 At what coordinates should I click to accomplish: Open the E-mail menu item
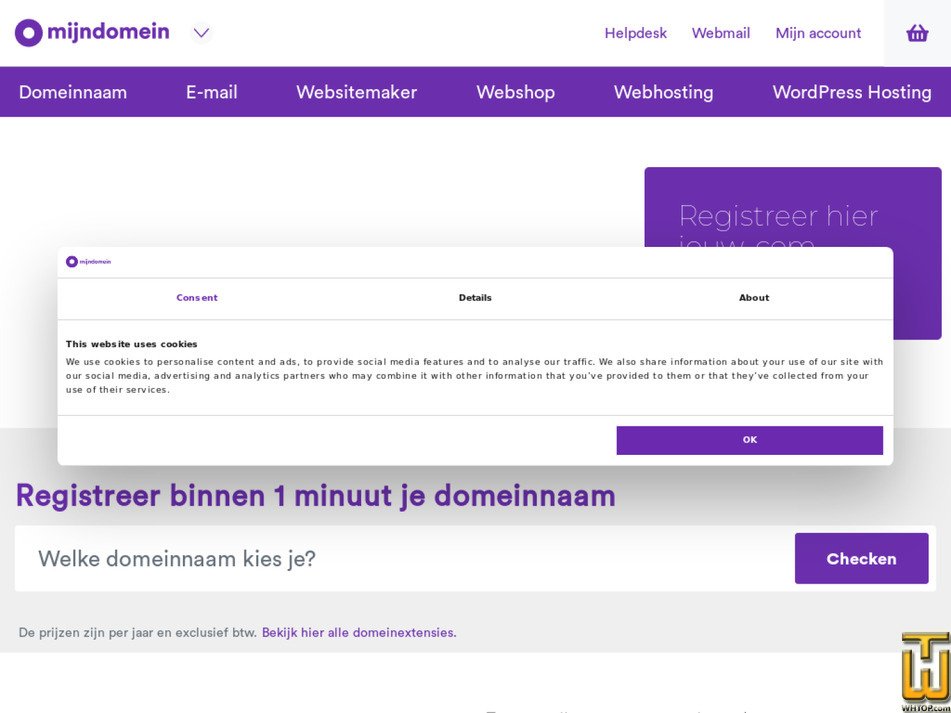[212, 92]
